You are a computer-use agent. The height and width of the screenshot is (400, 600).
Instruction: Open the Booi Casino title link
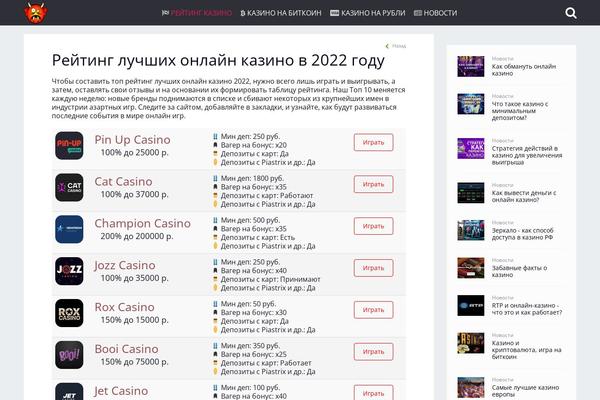(x=126, y=349)
